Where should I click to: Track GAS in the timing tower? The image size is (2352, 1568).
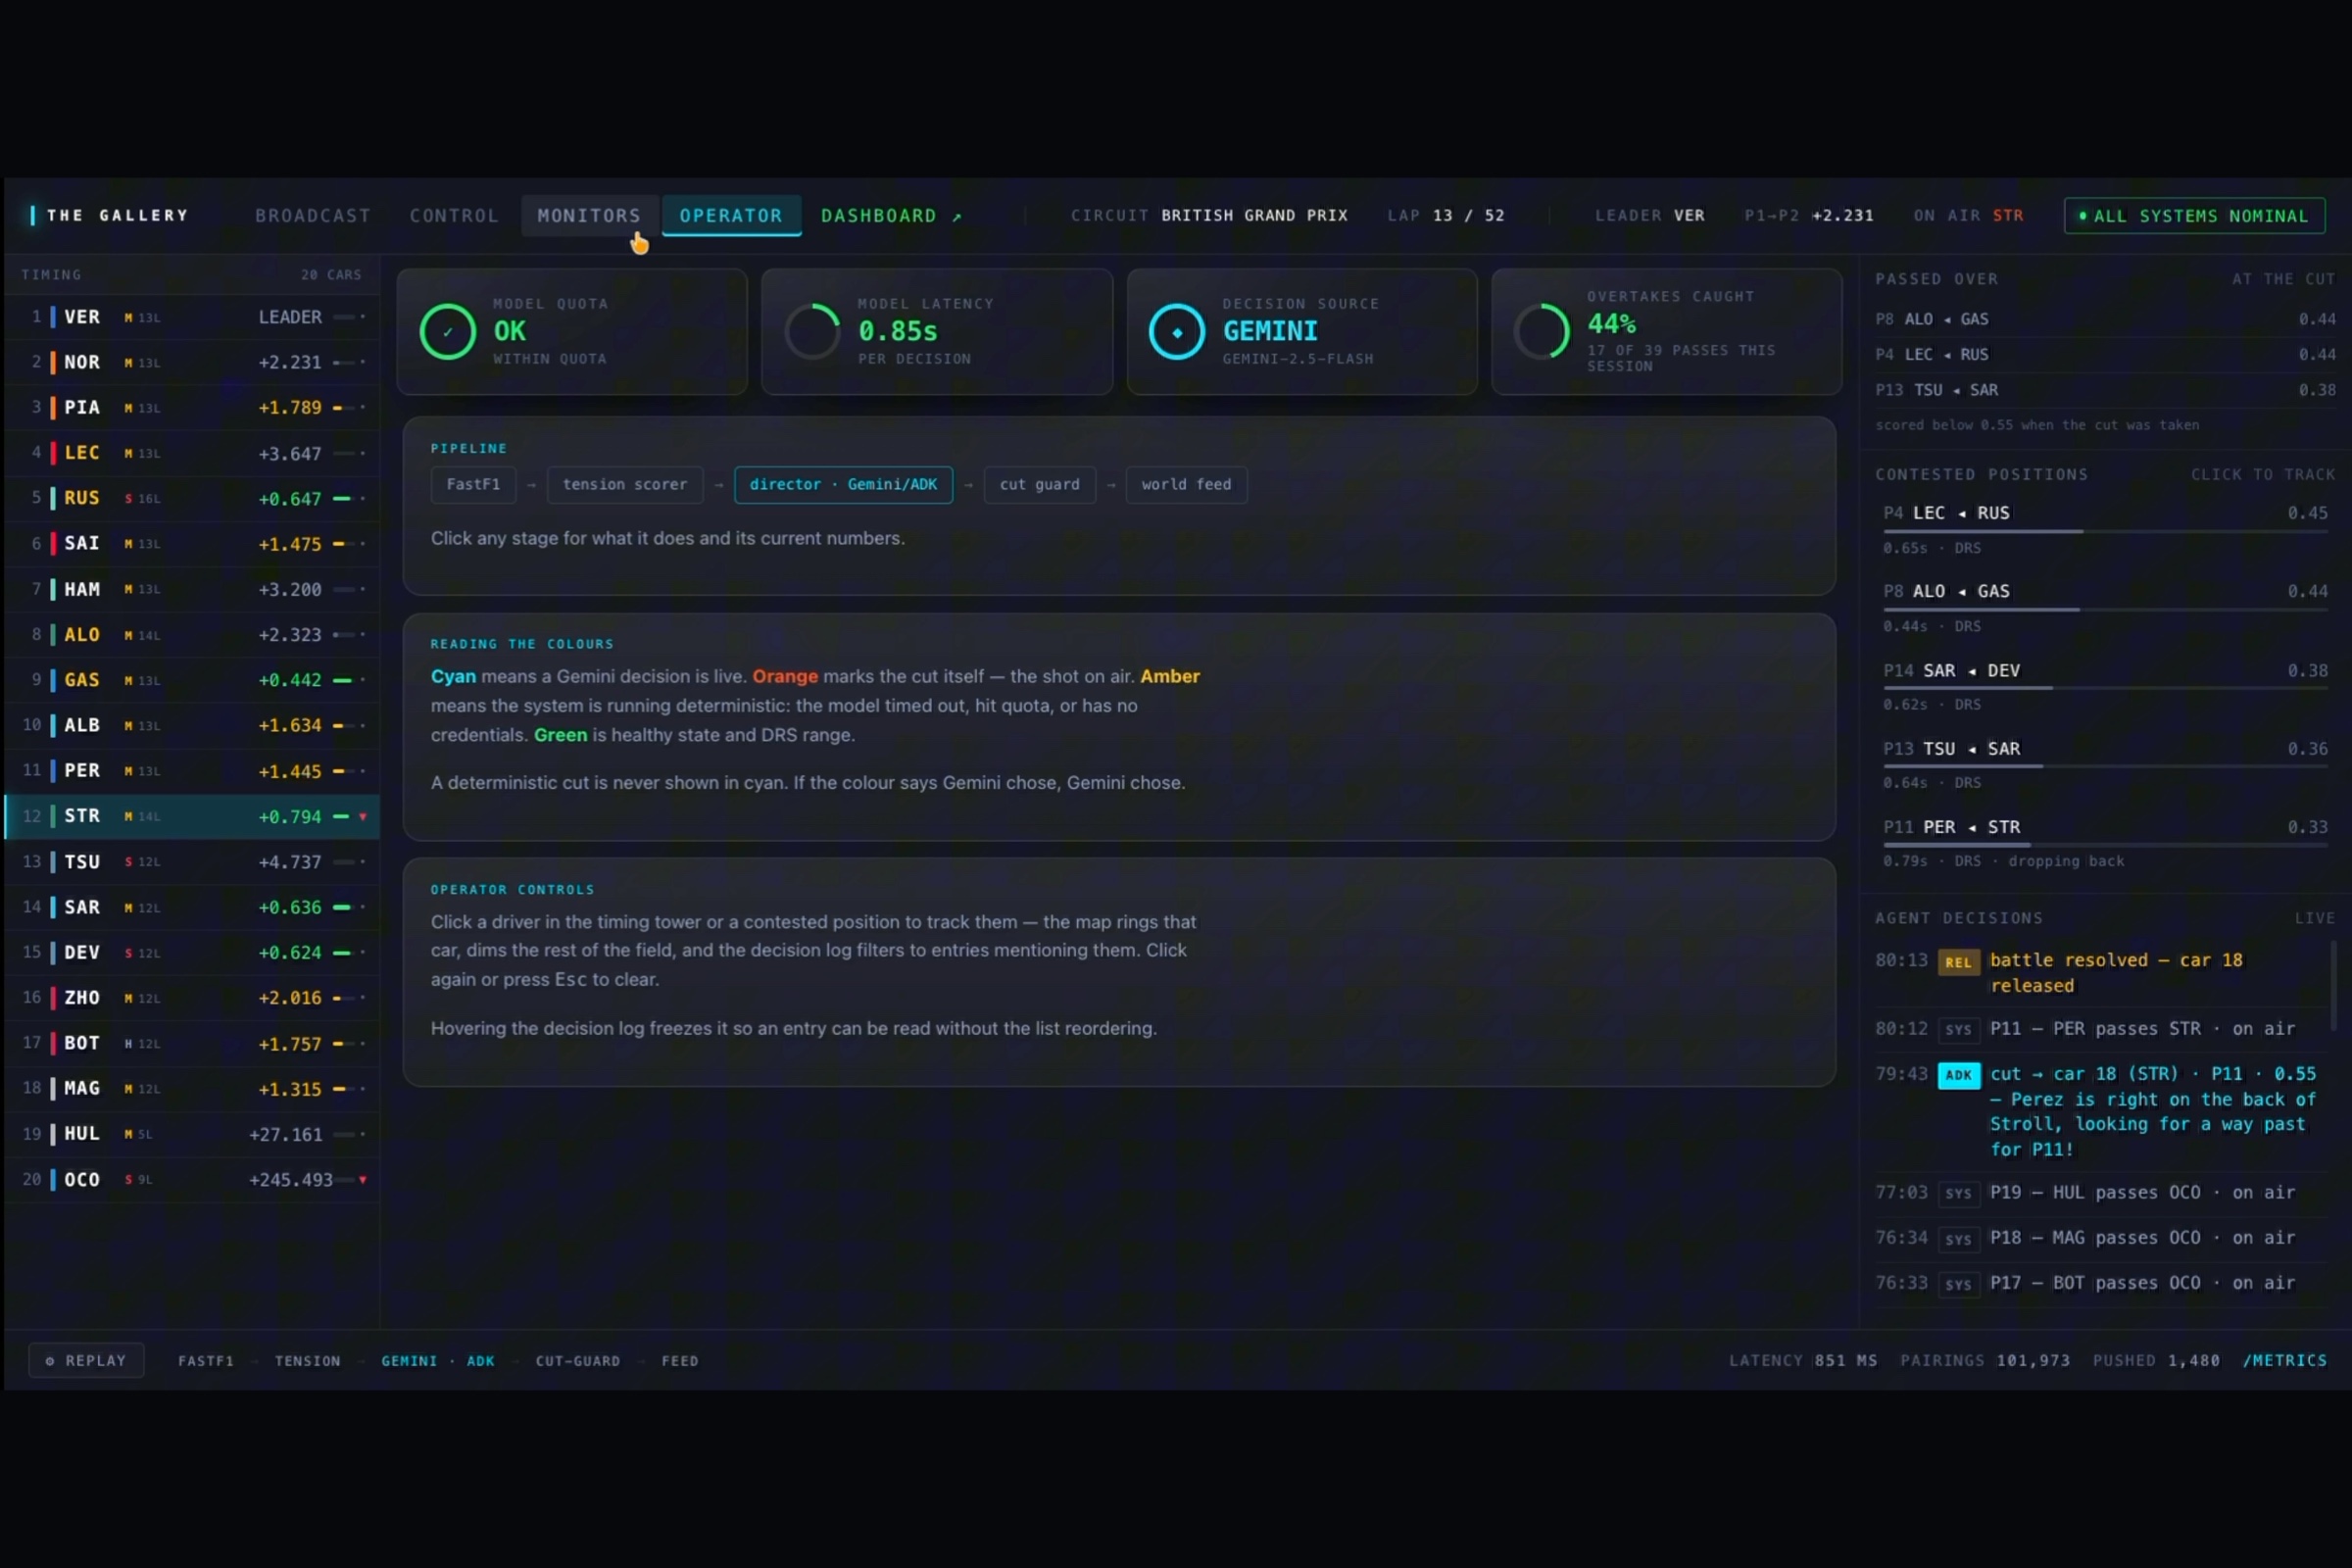tap(192, 680)
